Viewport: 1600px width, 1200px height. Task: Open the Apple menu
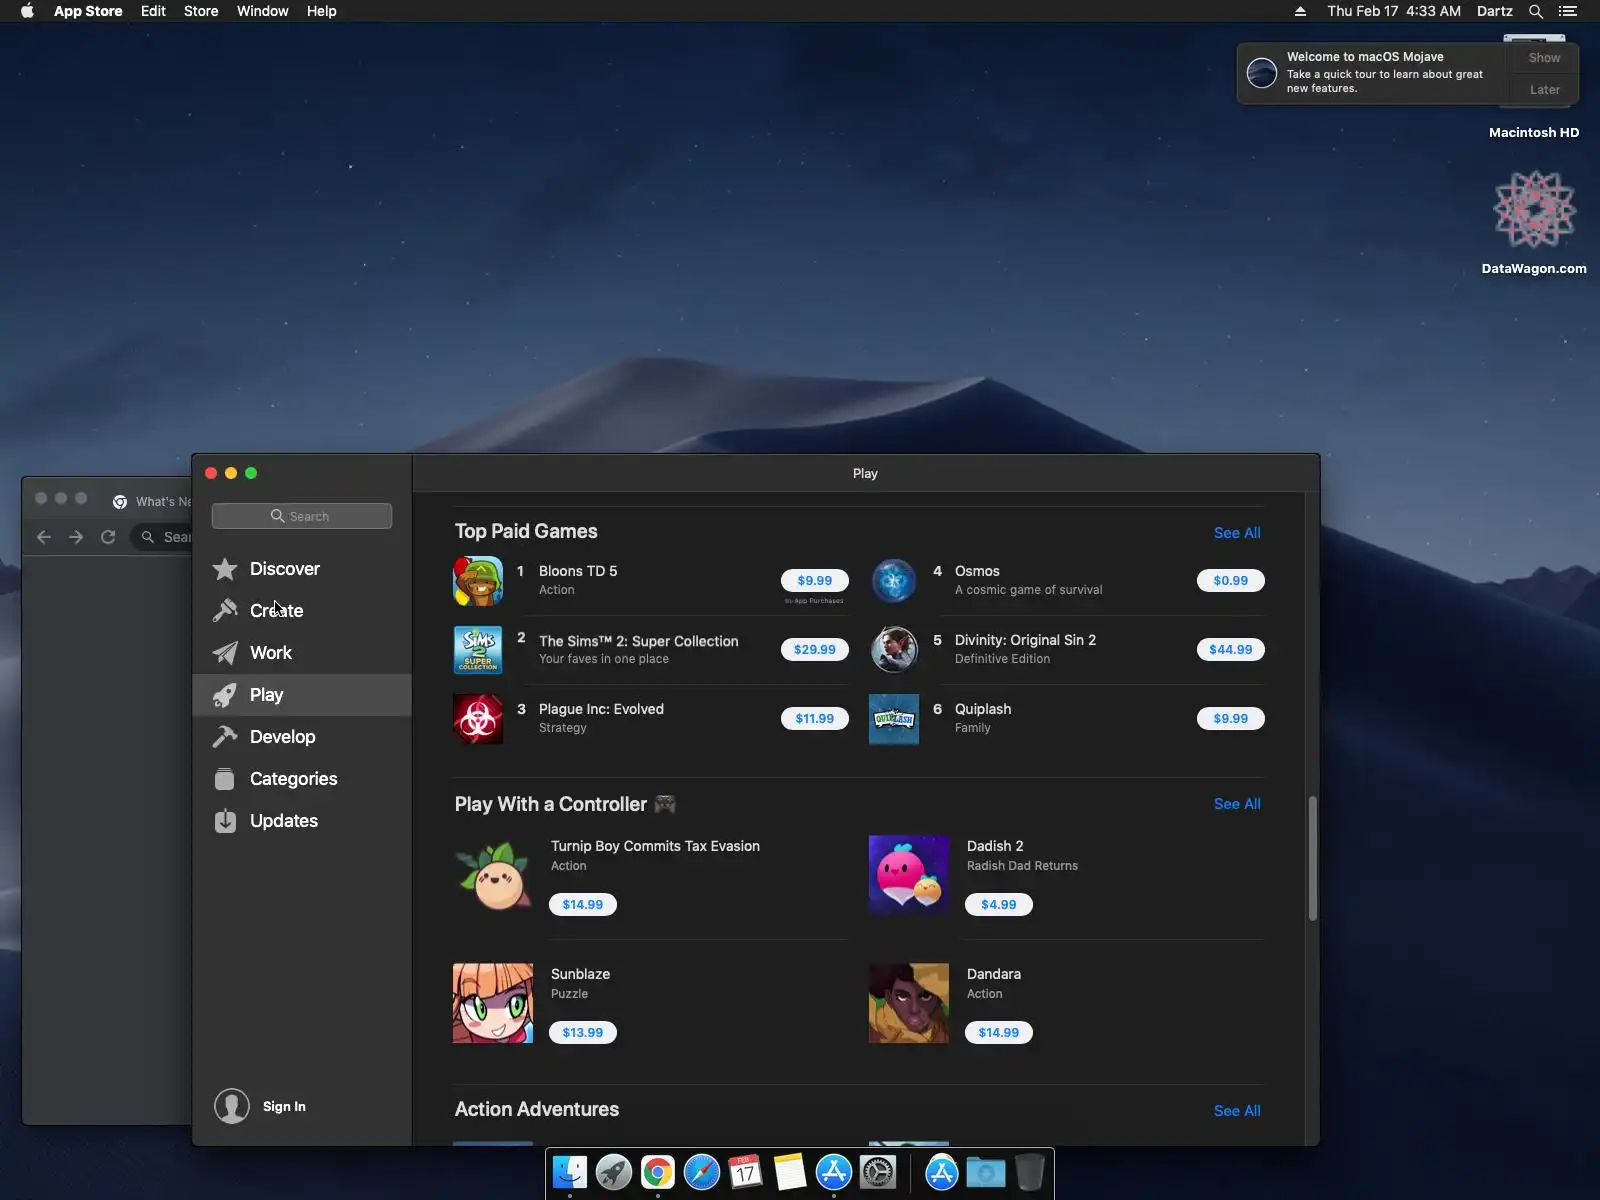tap(27, 11)
